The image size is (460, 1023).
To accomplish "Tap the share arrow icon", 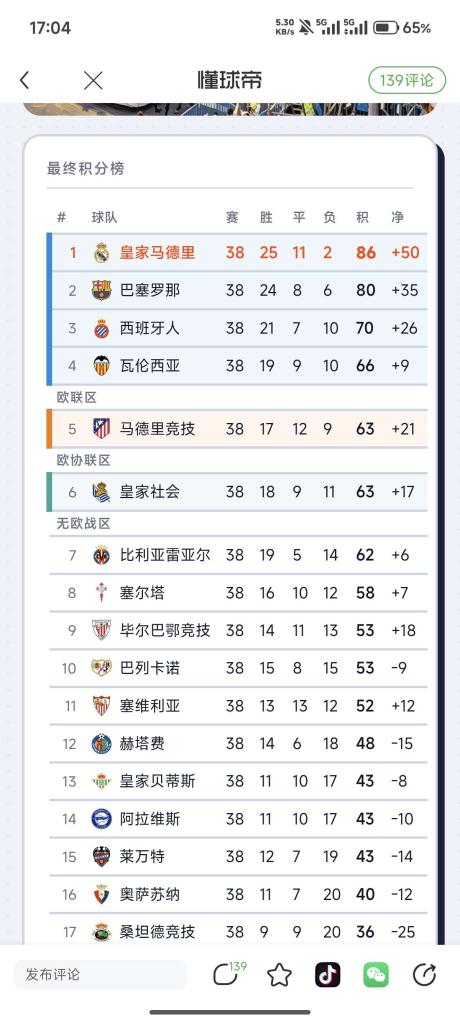I will (424, 975).
